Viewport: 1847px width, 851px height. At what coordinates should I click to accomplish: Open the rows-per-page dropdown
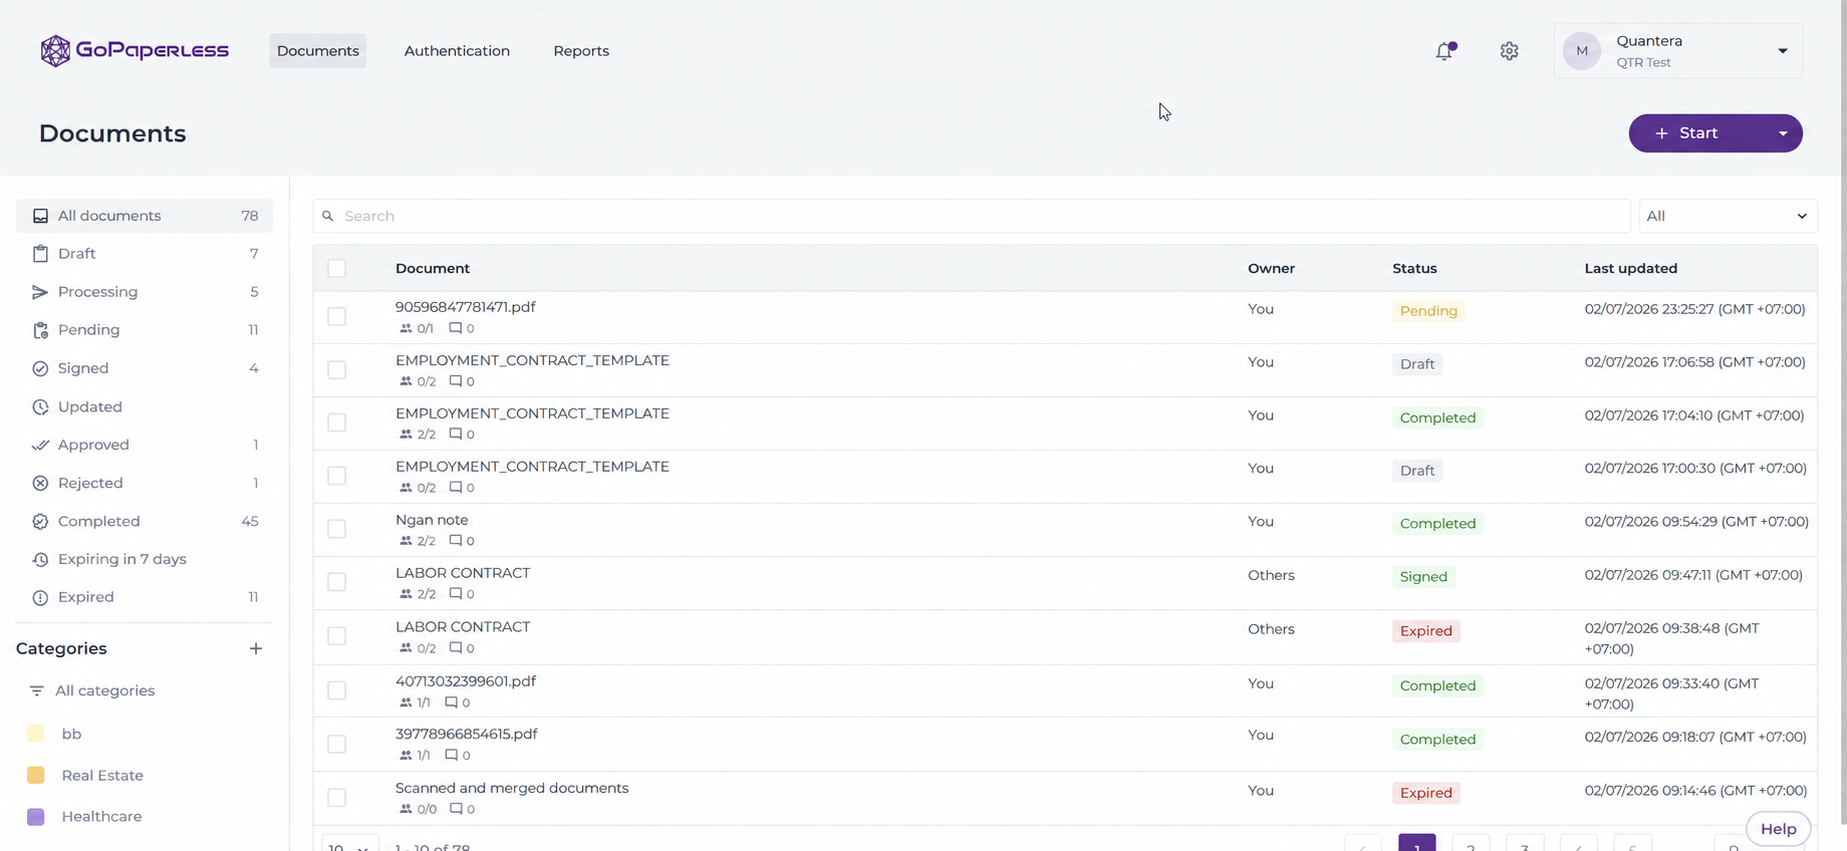tap(350, 846)
